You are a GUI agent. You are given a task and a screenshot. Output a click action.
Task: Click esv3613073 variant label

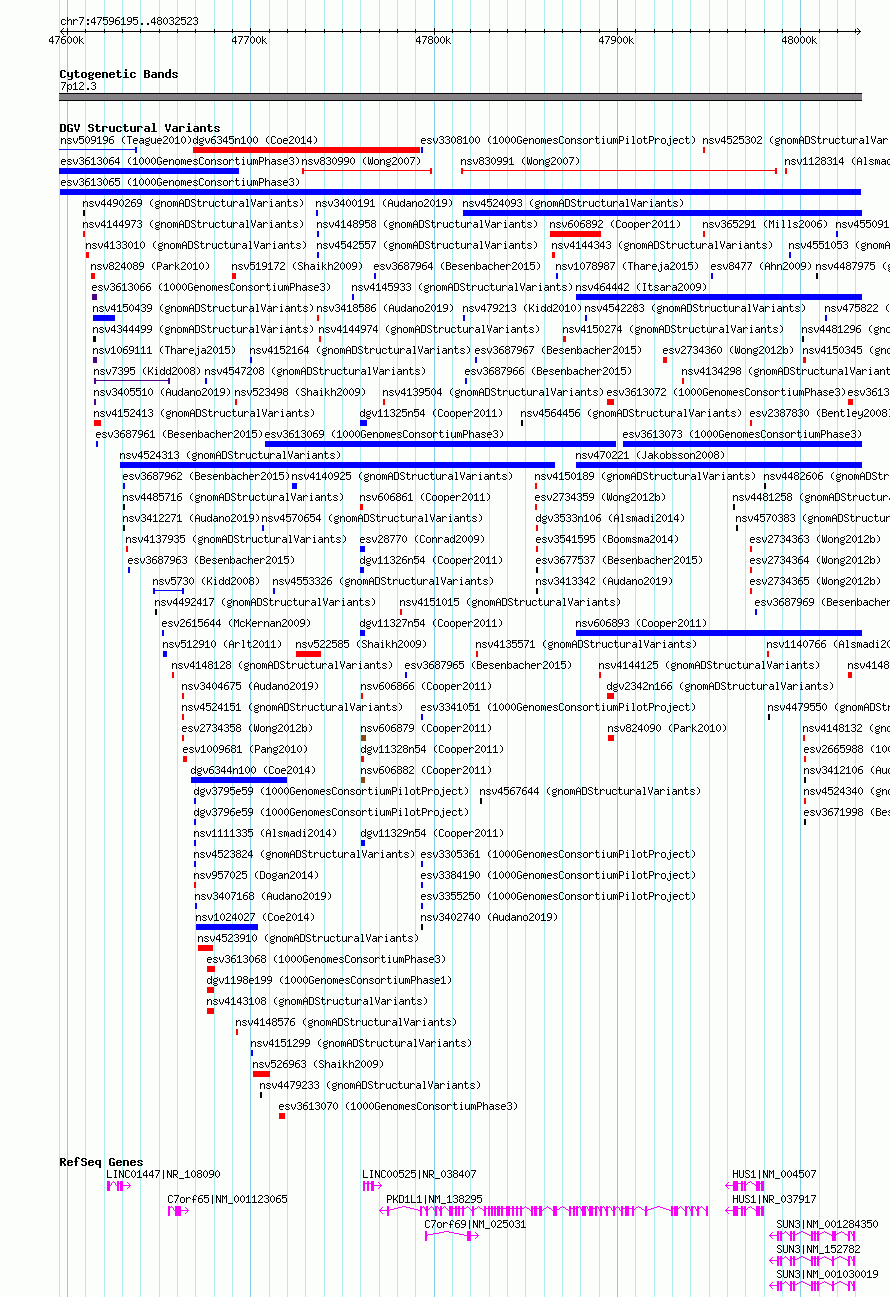(x=742, y=434)
